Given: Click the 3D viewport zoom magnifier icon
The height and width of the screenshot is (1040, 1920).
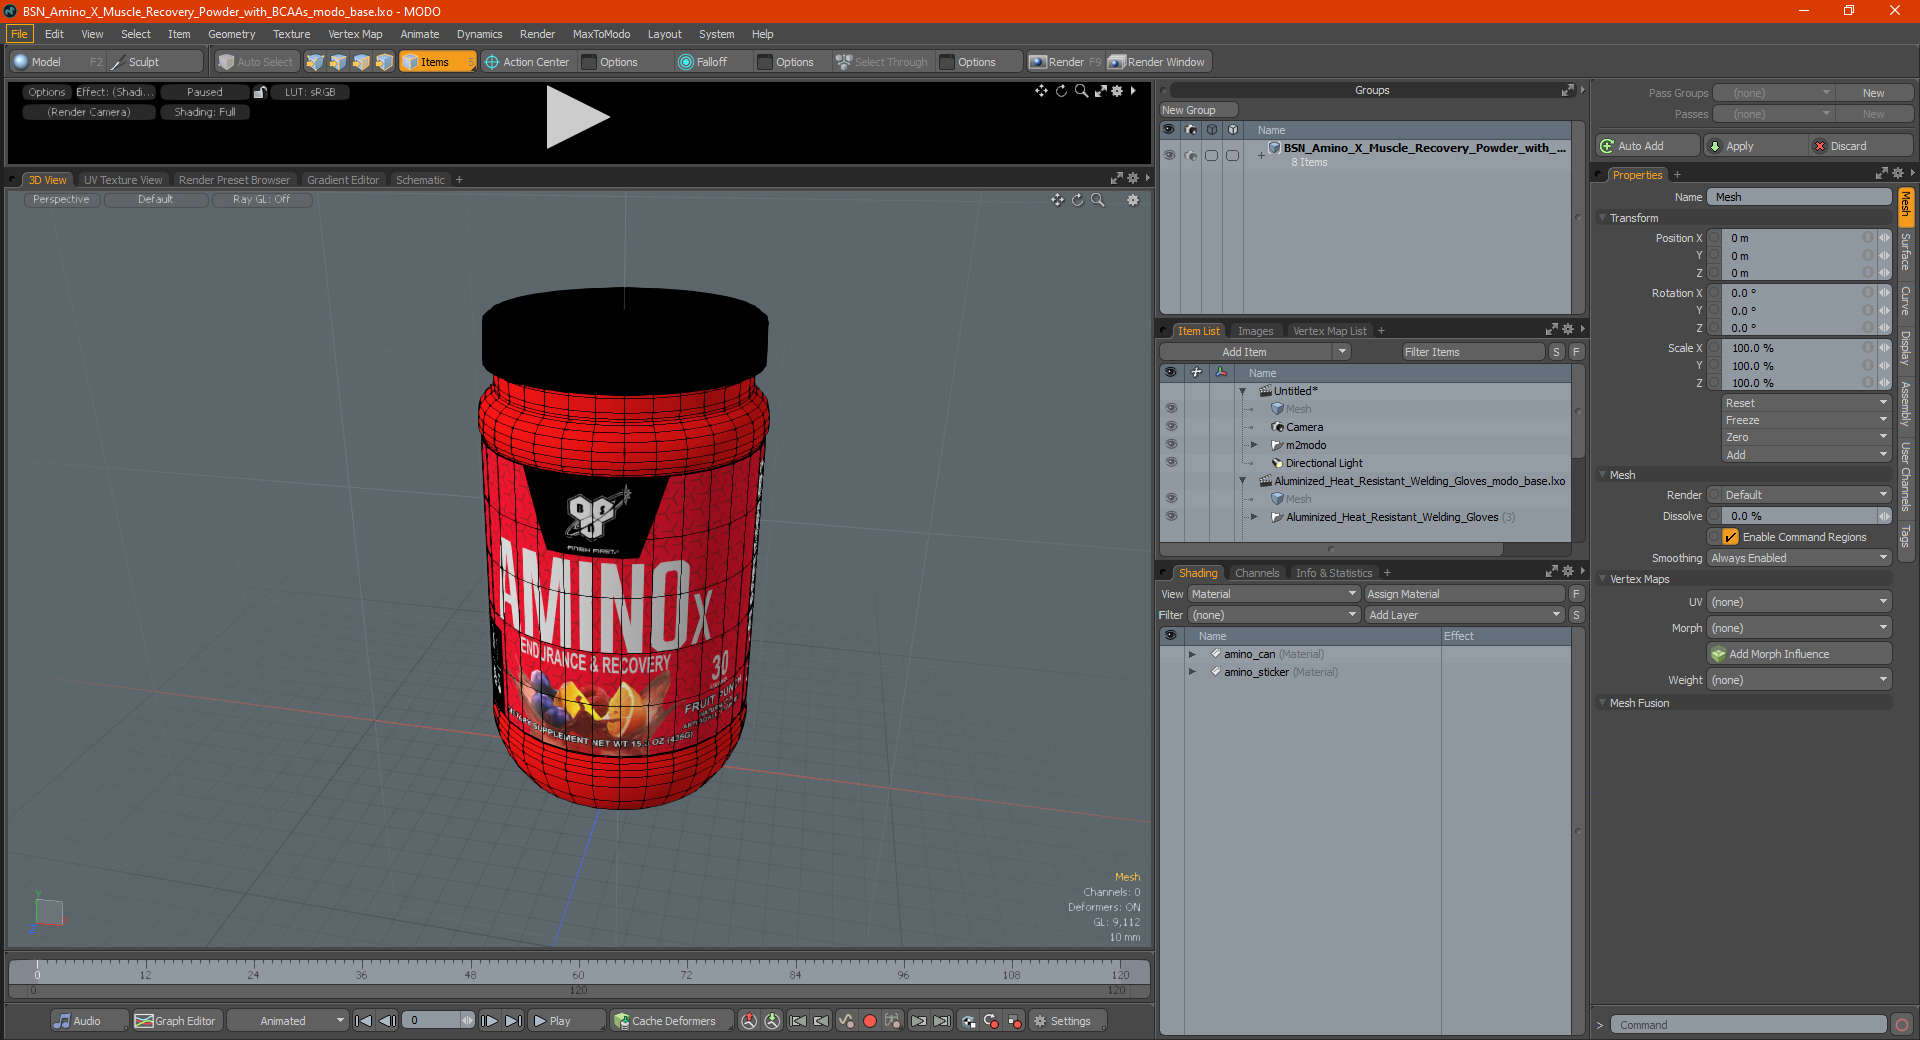Looking at the screenshot, I should tap(1098, 200).
